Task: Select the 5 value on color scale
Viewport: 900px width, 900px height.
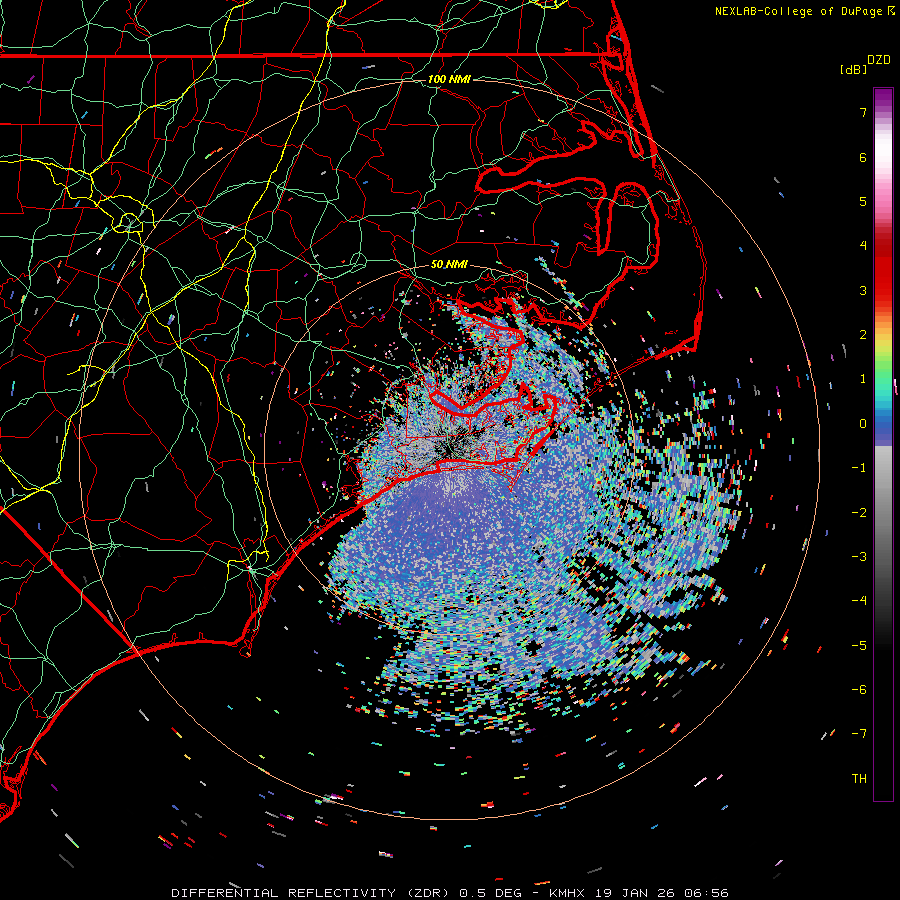Action: pyautogui.click(x=863, y=201)
